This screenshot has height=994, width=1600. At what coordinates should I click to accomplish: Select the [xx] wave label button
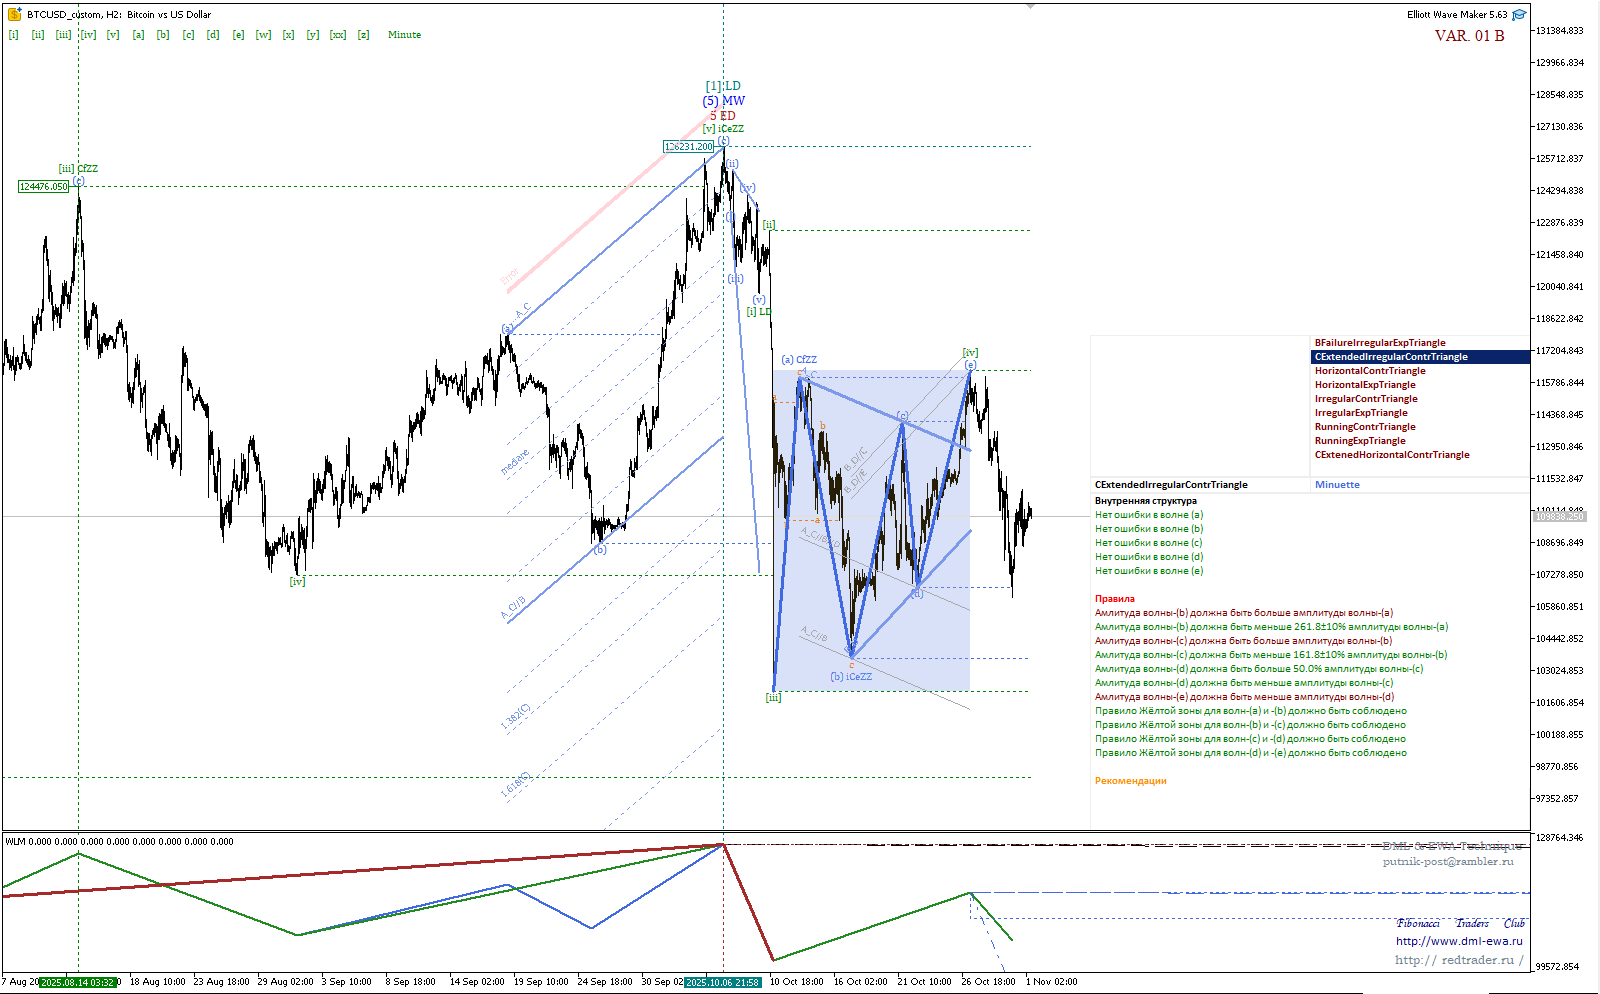tap(338, 35)
